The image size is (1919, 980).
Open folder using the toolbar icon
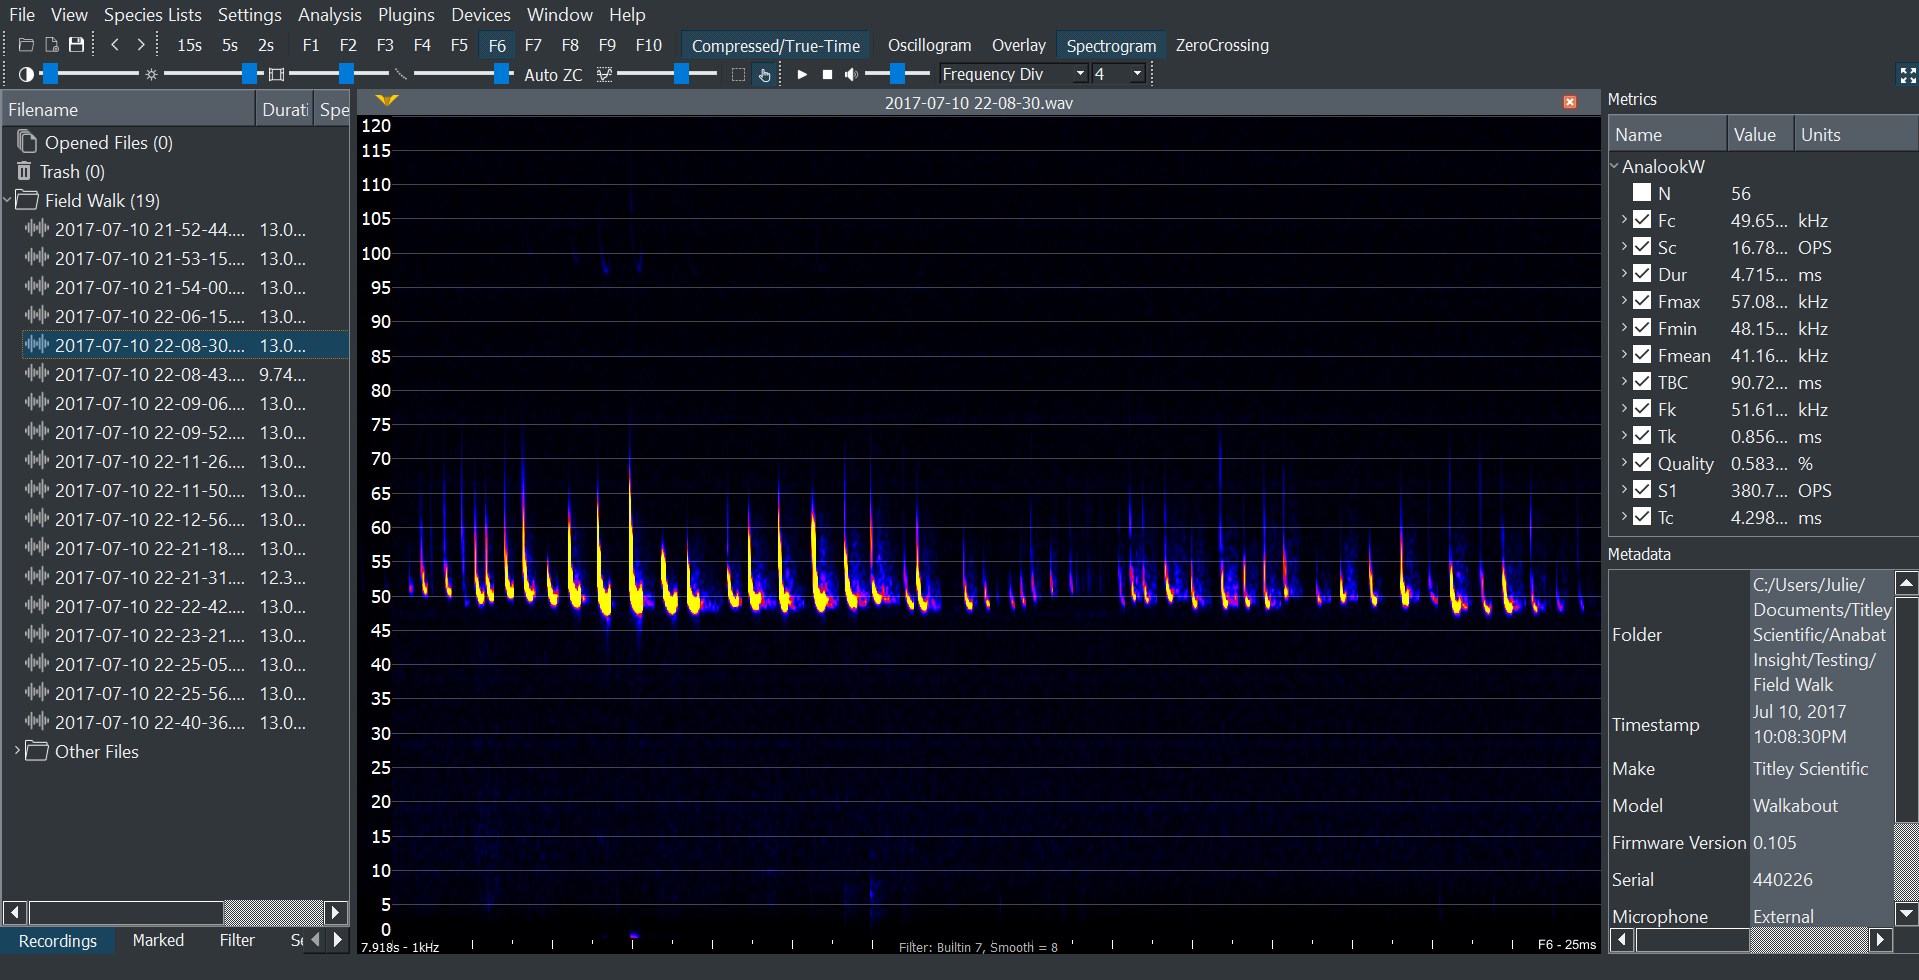(27, 45)
